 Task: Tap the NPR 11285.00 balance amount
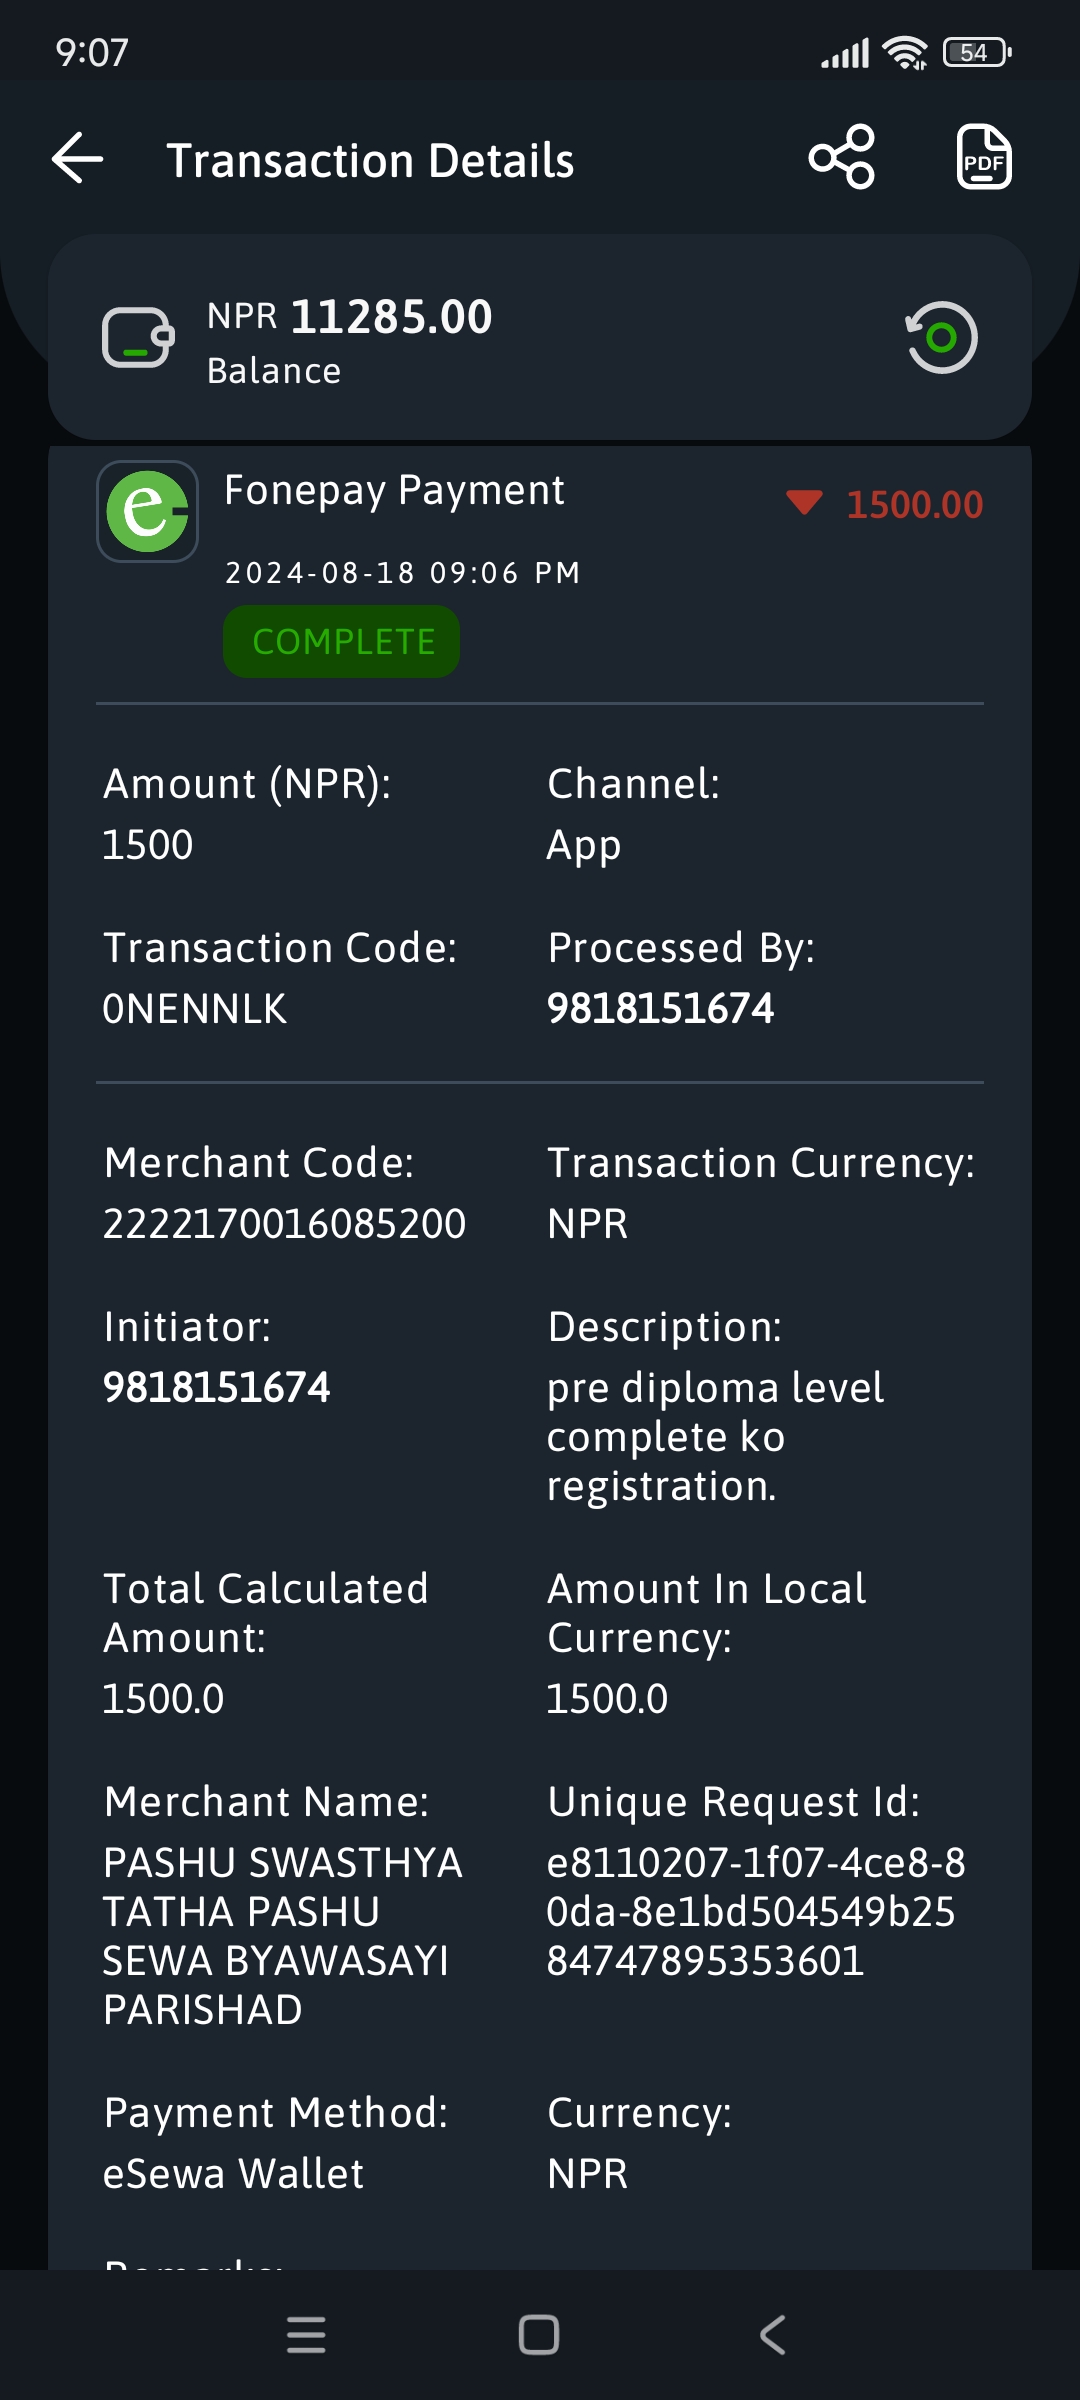[350, 317]
